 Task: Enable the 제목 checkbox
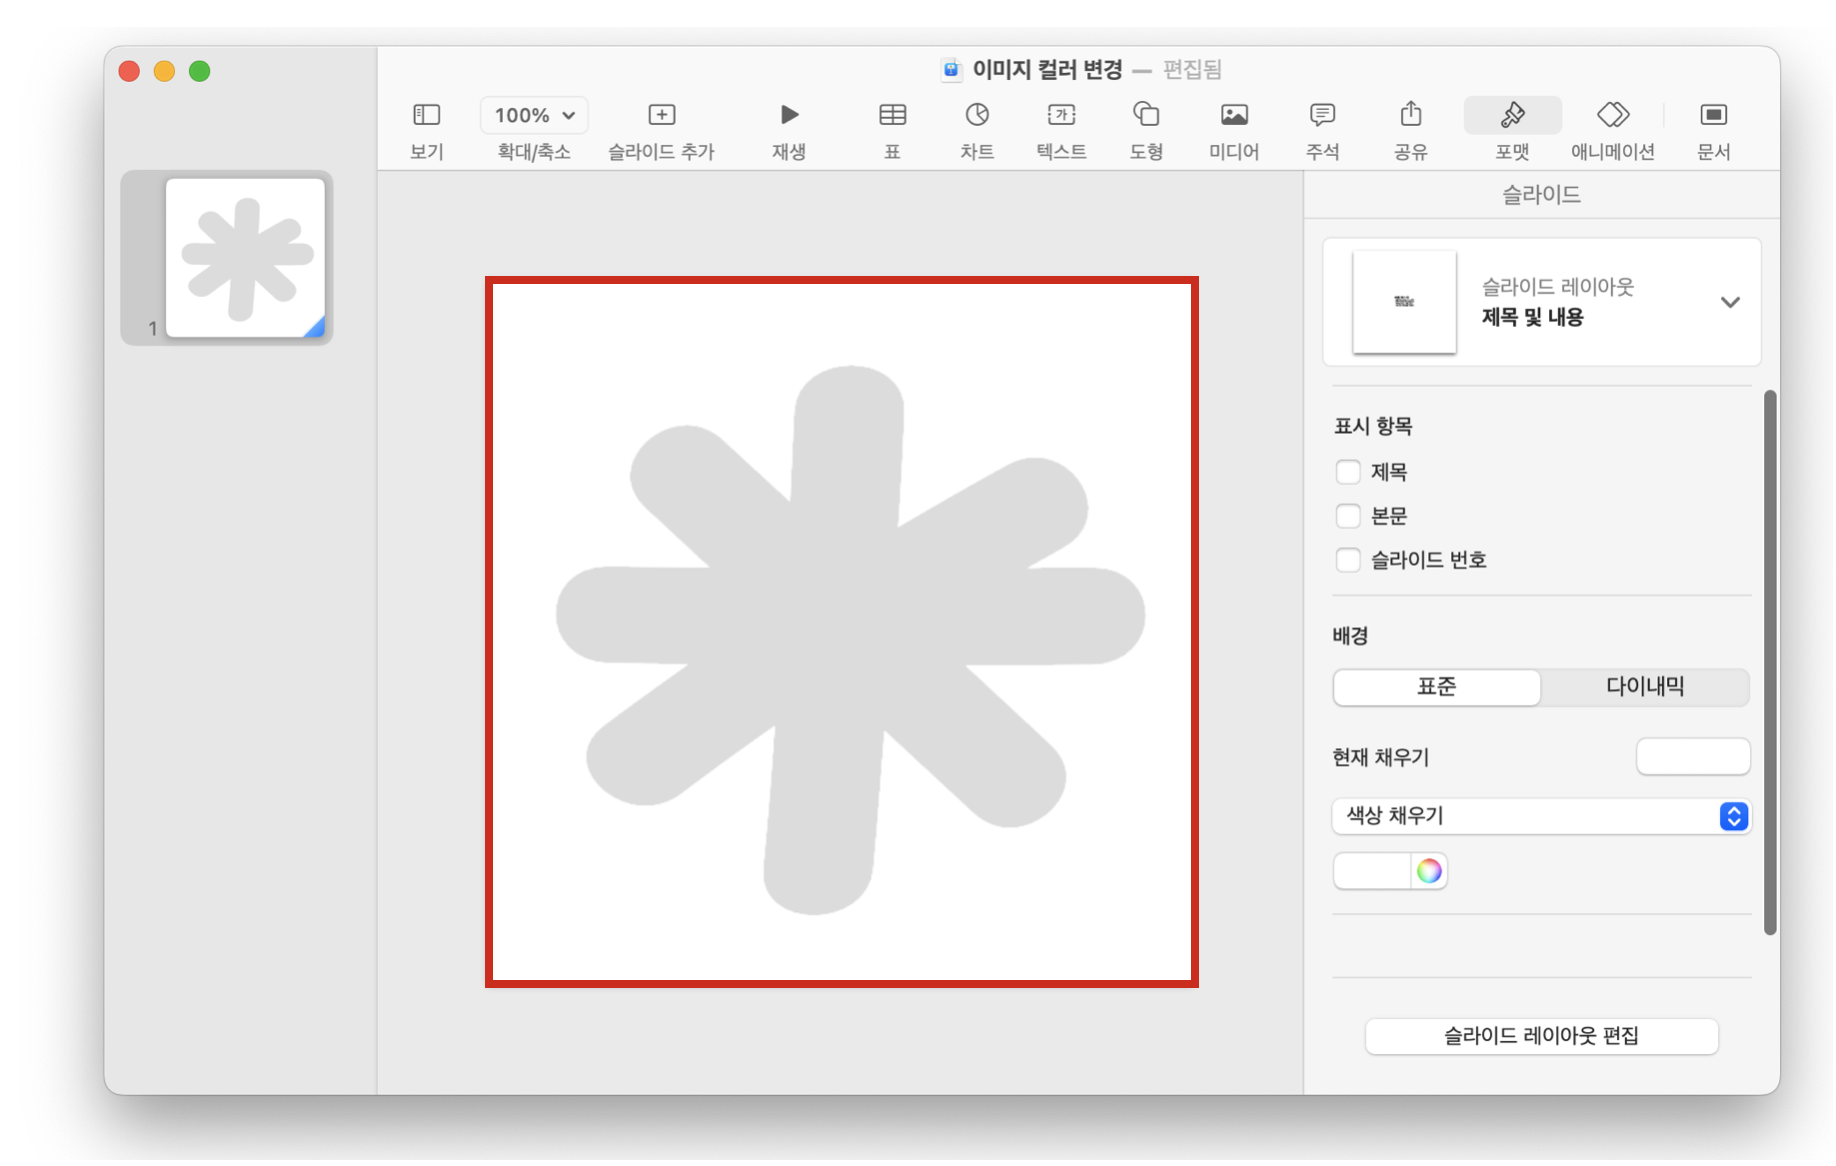click(1347, 471)
